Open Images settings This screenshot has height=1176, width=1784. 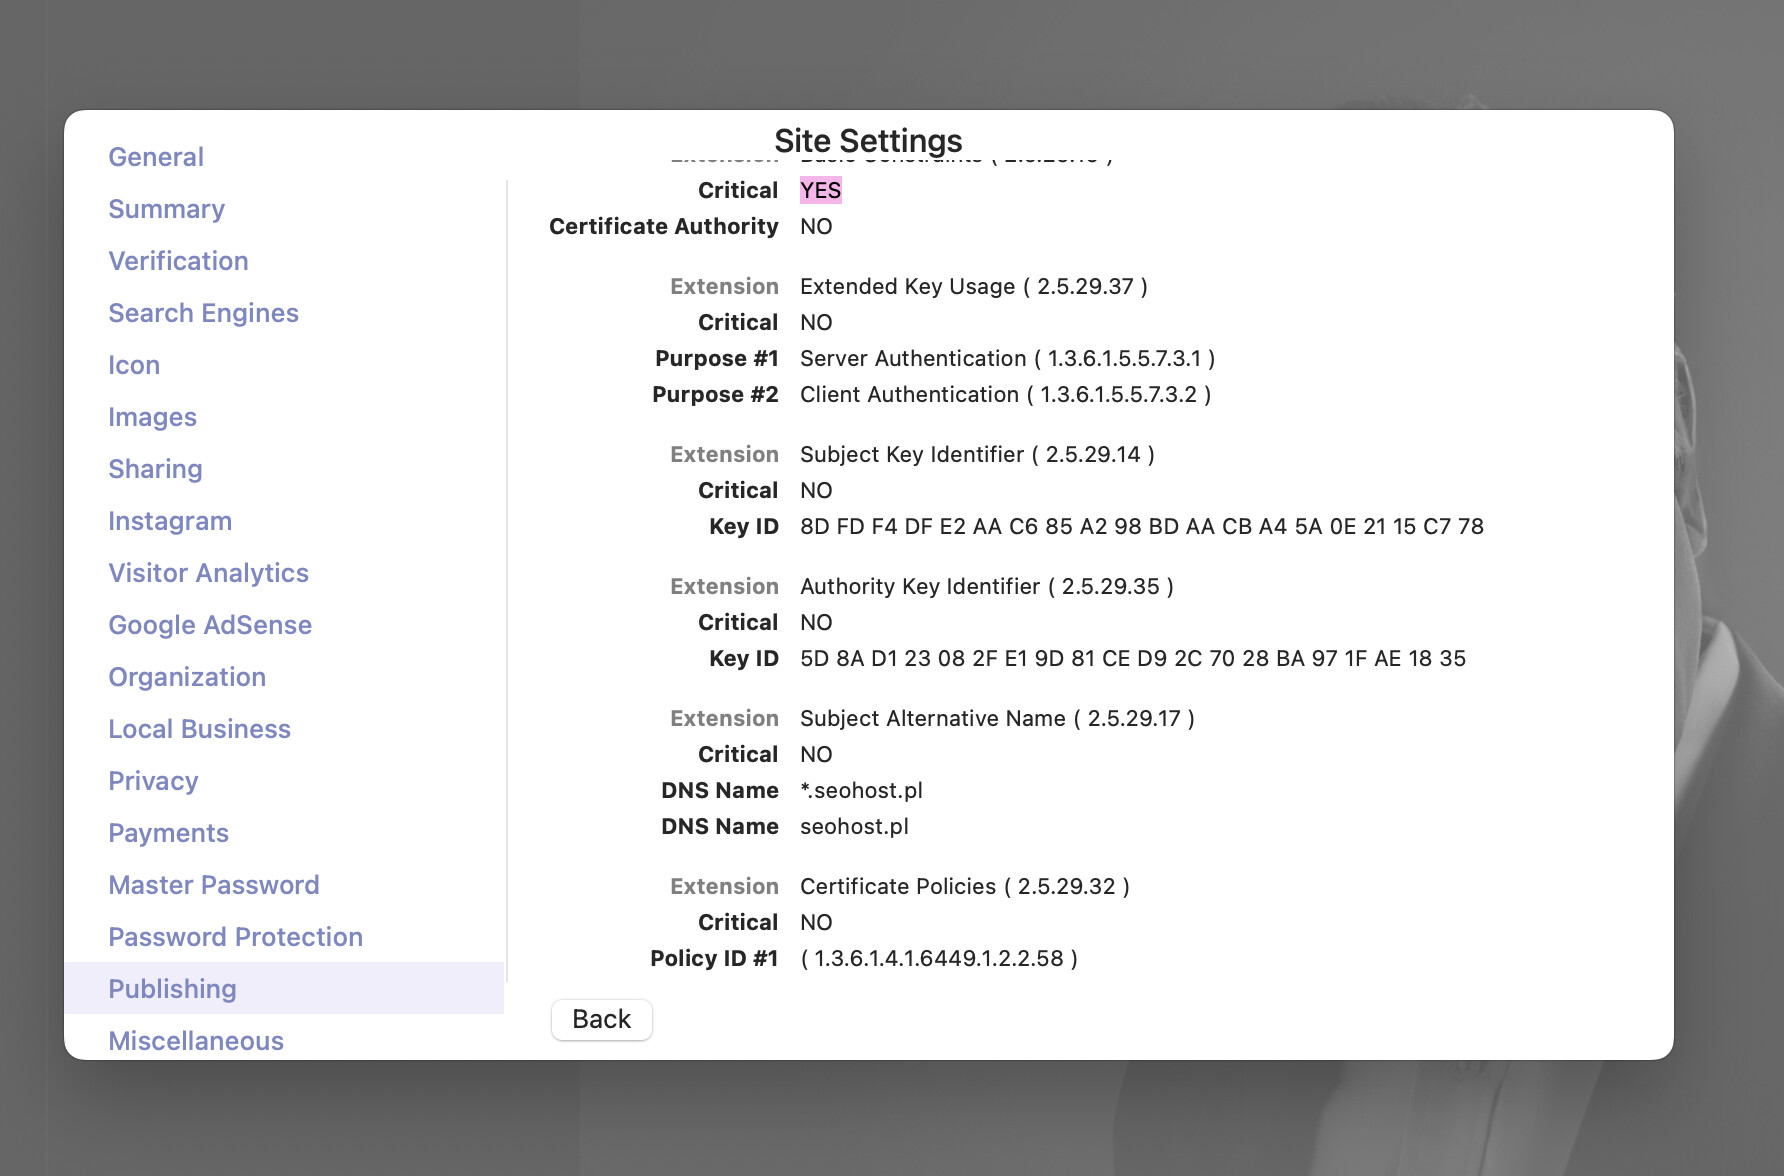pyautogui.click(x=152, y=417)
